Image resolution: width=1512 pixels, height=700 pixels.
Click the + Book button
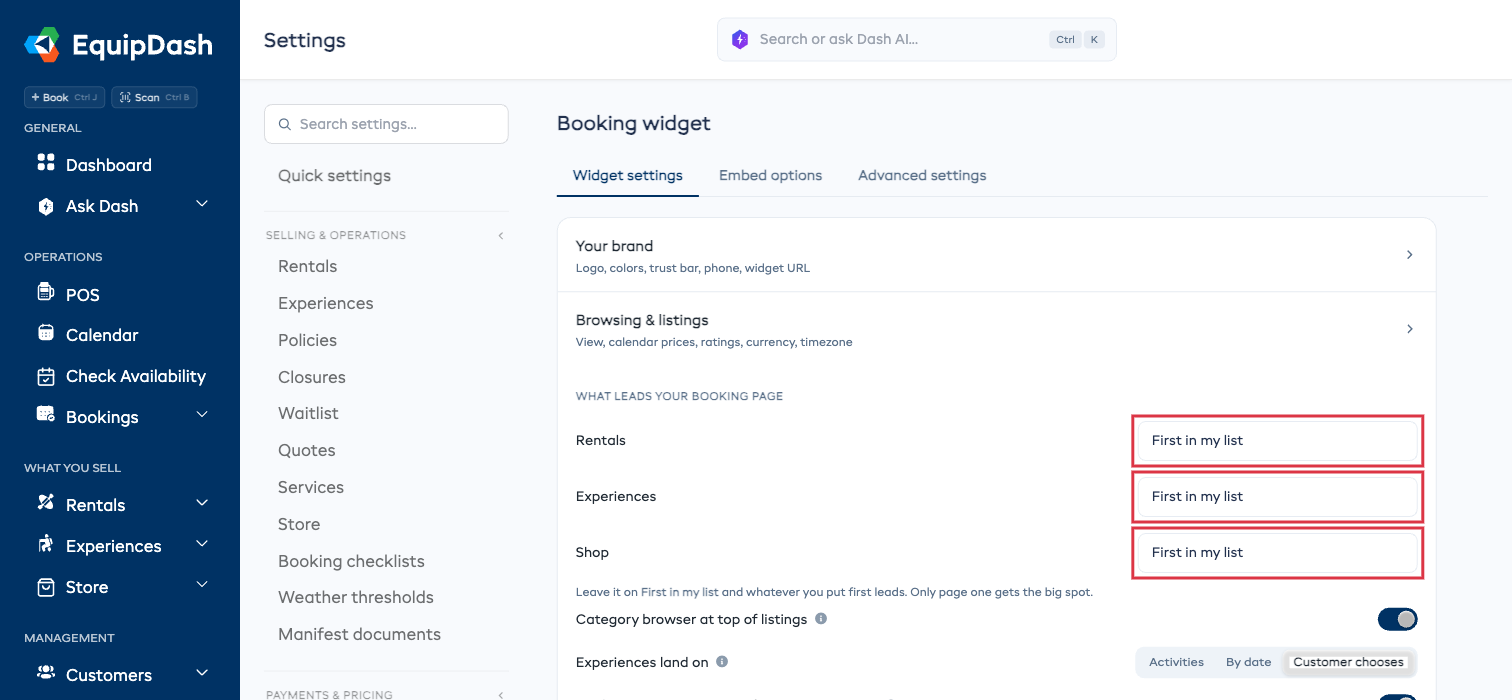tap(64, 97)
